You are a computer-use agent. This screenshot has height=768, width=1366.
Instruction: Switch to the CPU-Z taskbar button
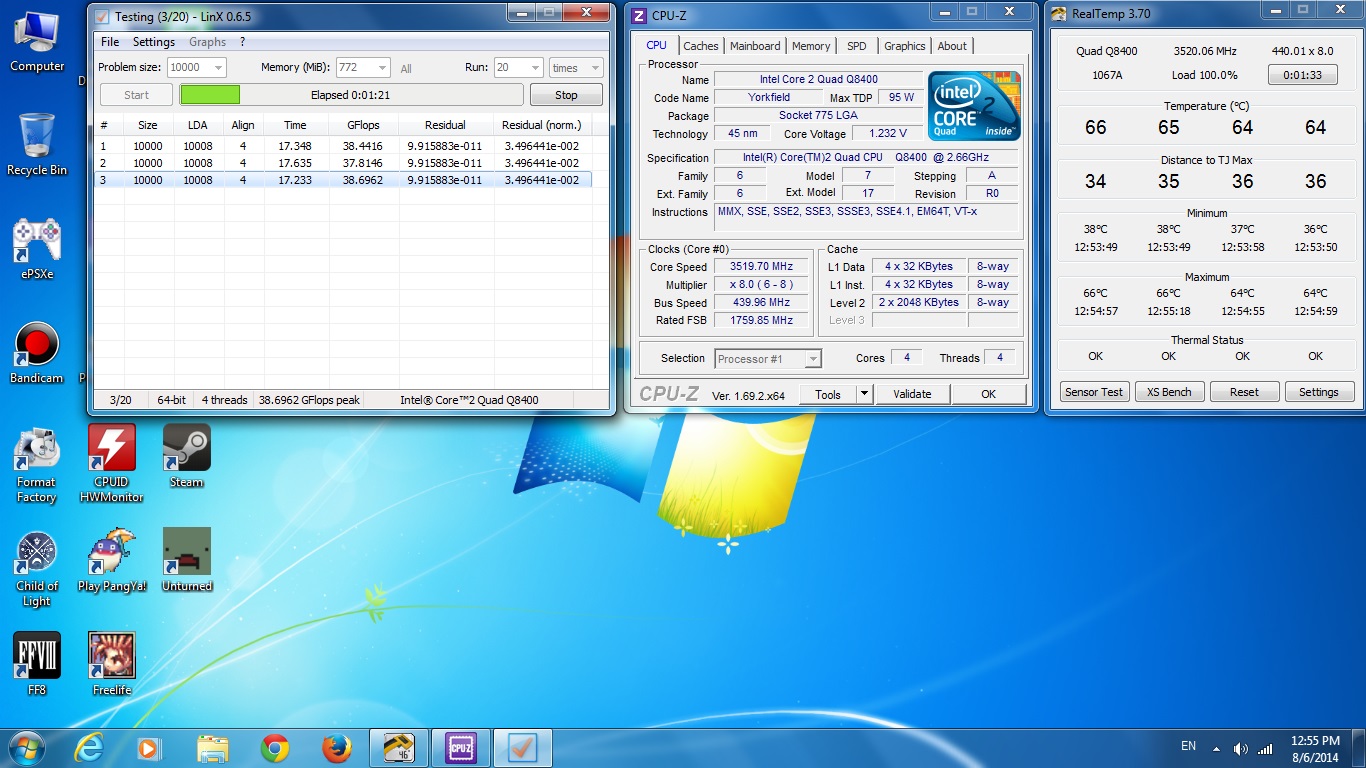pos(461,748)
